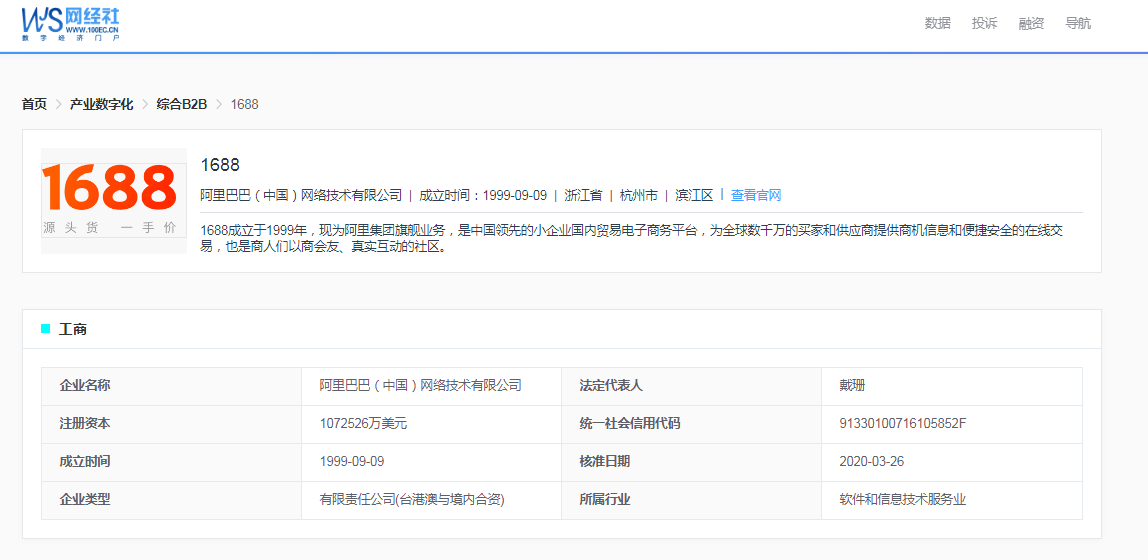Click the cyan square beside 工商
The image size is (1148, 560).
pos(45,329)
